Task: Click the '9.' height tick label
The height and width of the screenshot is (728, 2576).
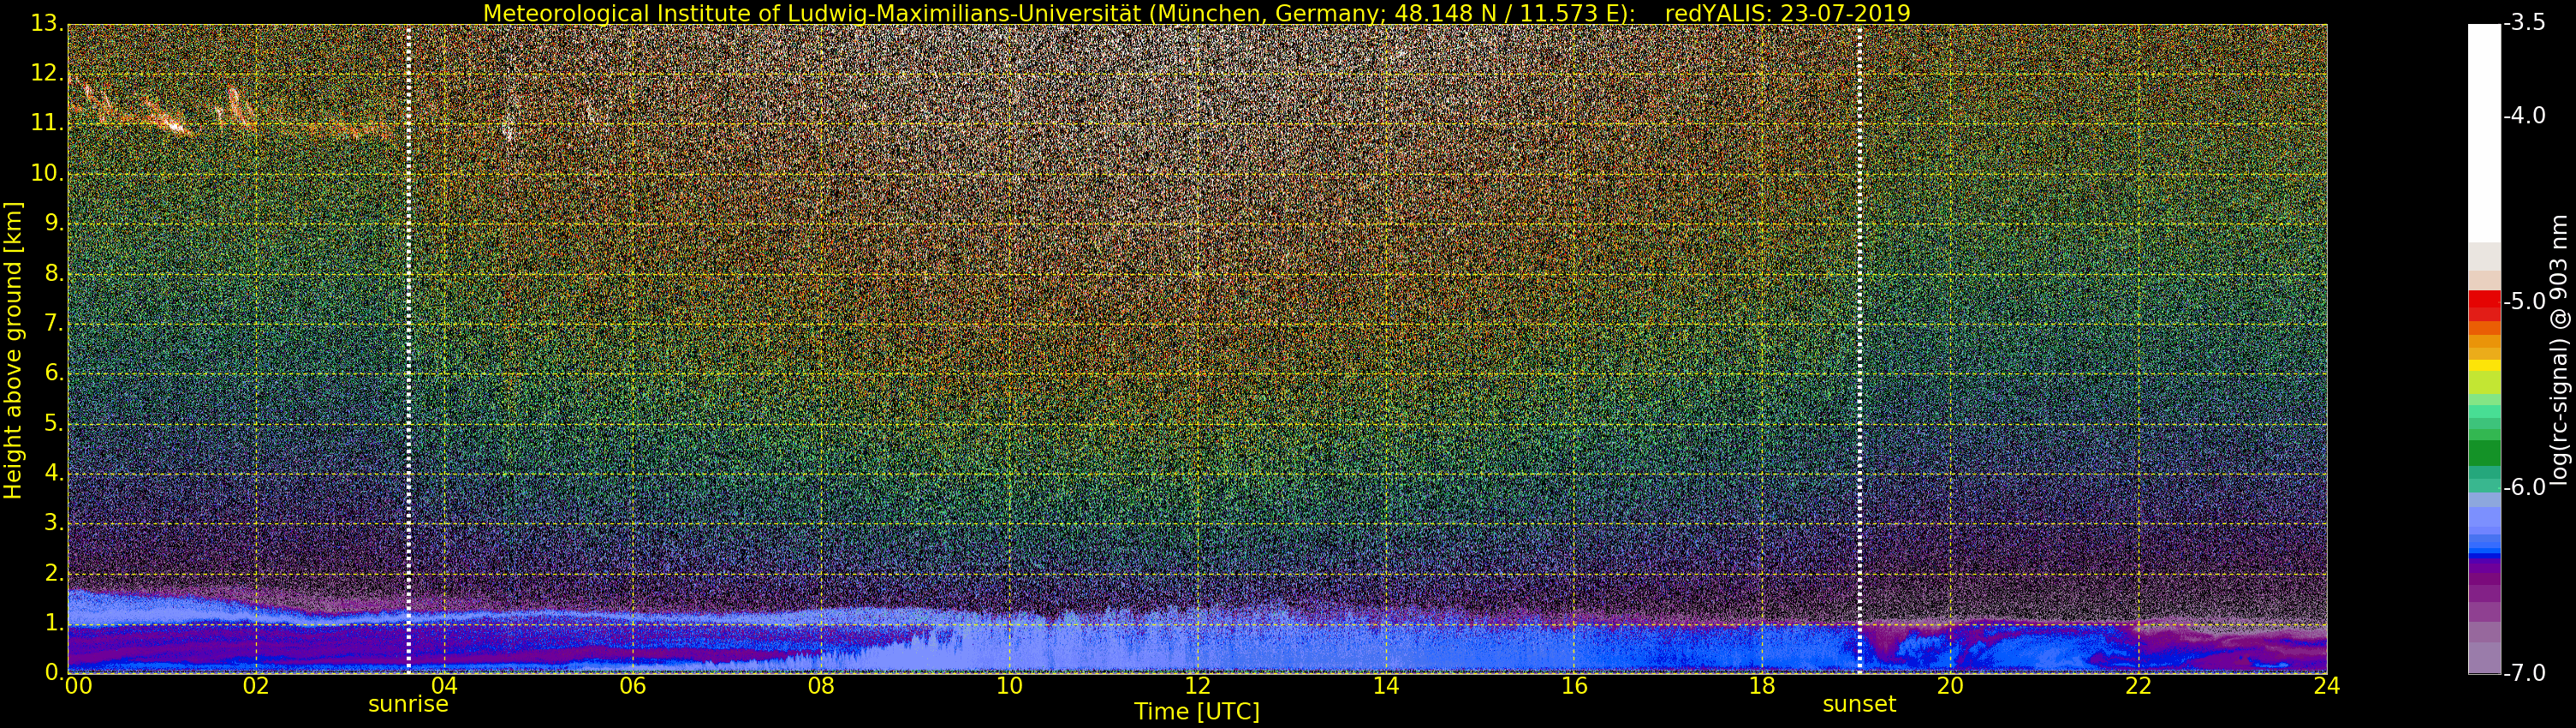Action: [54, 223]
